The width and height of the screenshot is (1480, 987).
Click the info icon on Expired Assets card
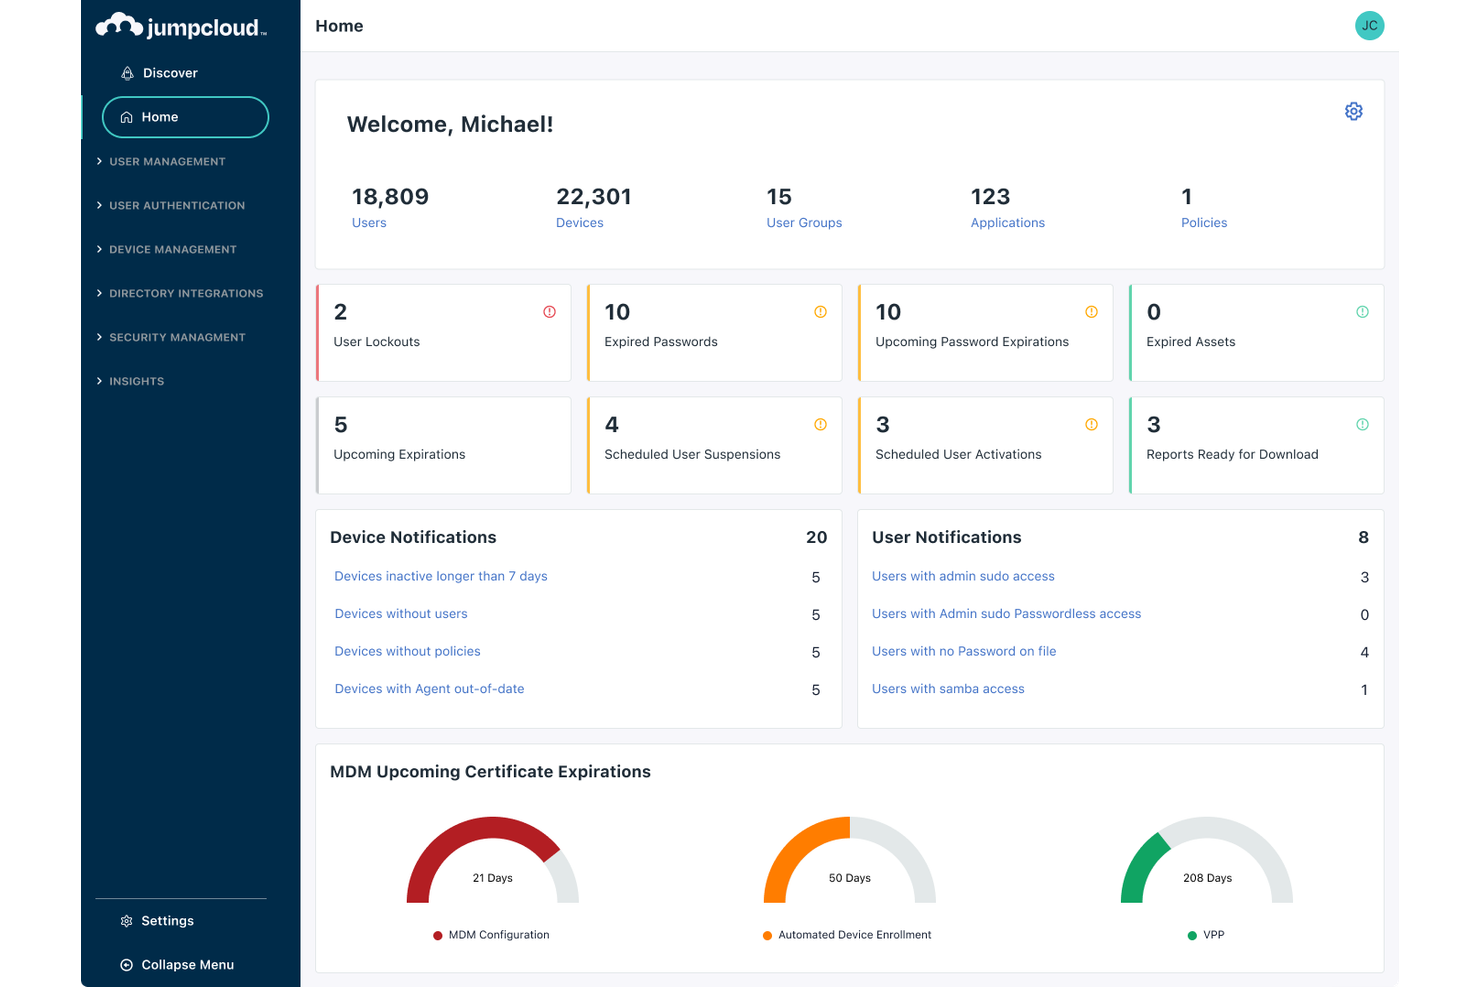point(1362,311)
